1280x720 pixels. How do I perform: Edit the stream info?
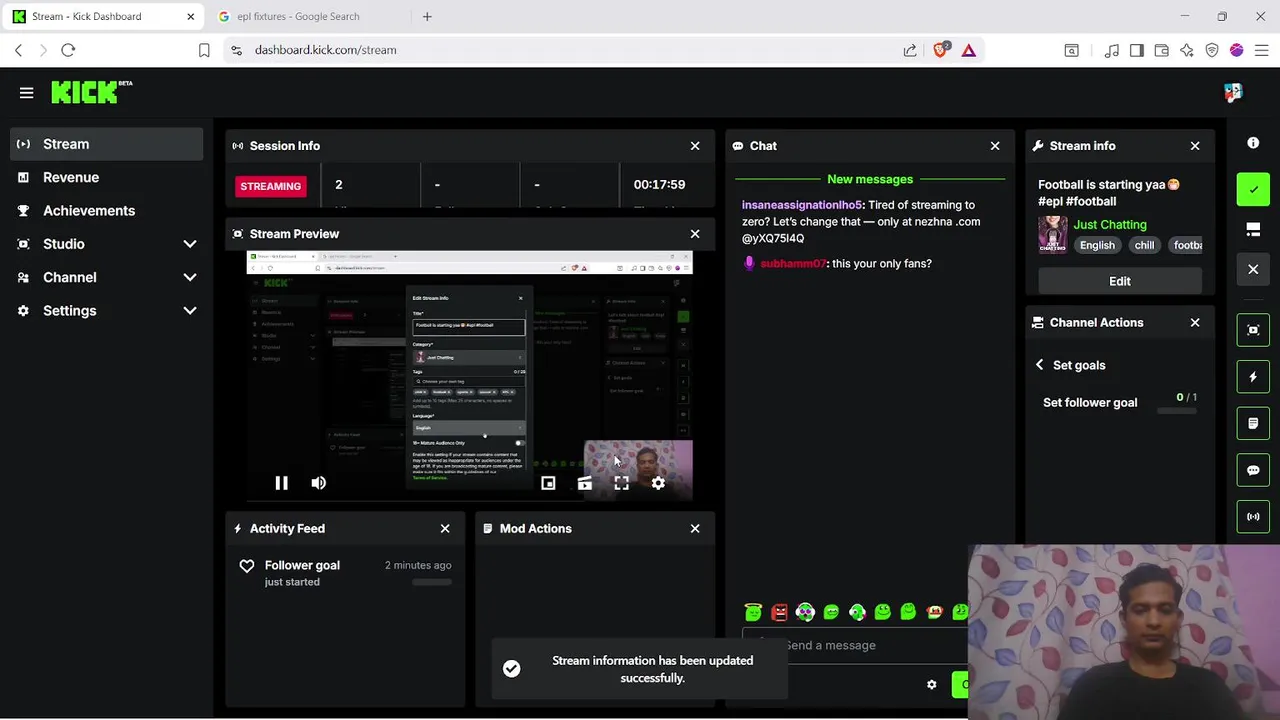[x=1119, y=281]
